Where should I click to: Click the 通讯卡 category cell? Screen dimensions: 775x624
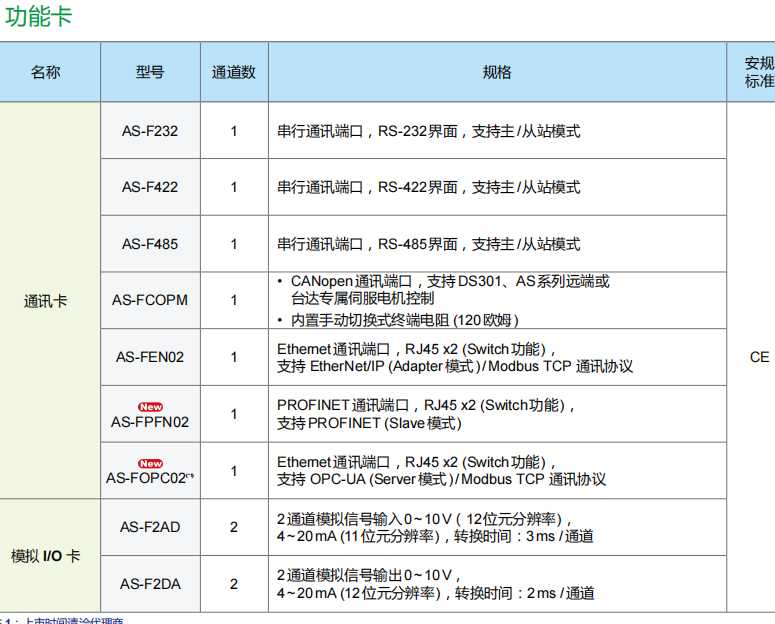[x=45, y=300]
